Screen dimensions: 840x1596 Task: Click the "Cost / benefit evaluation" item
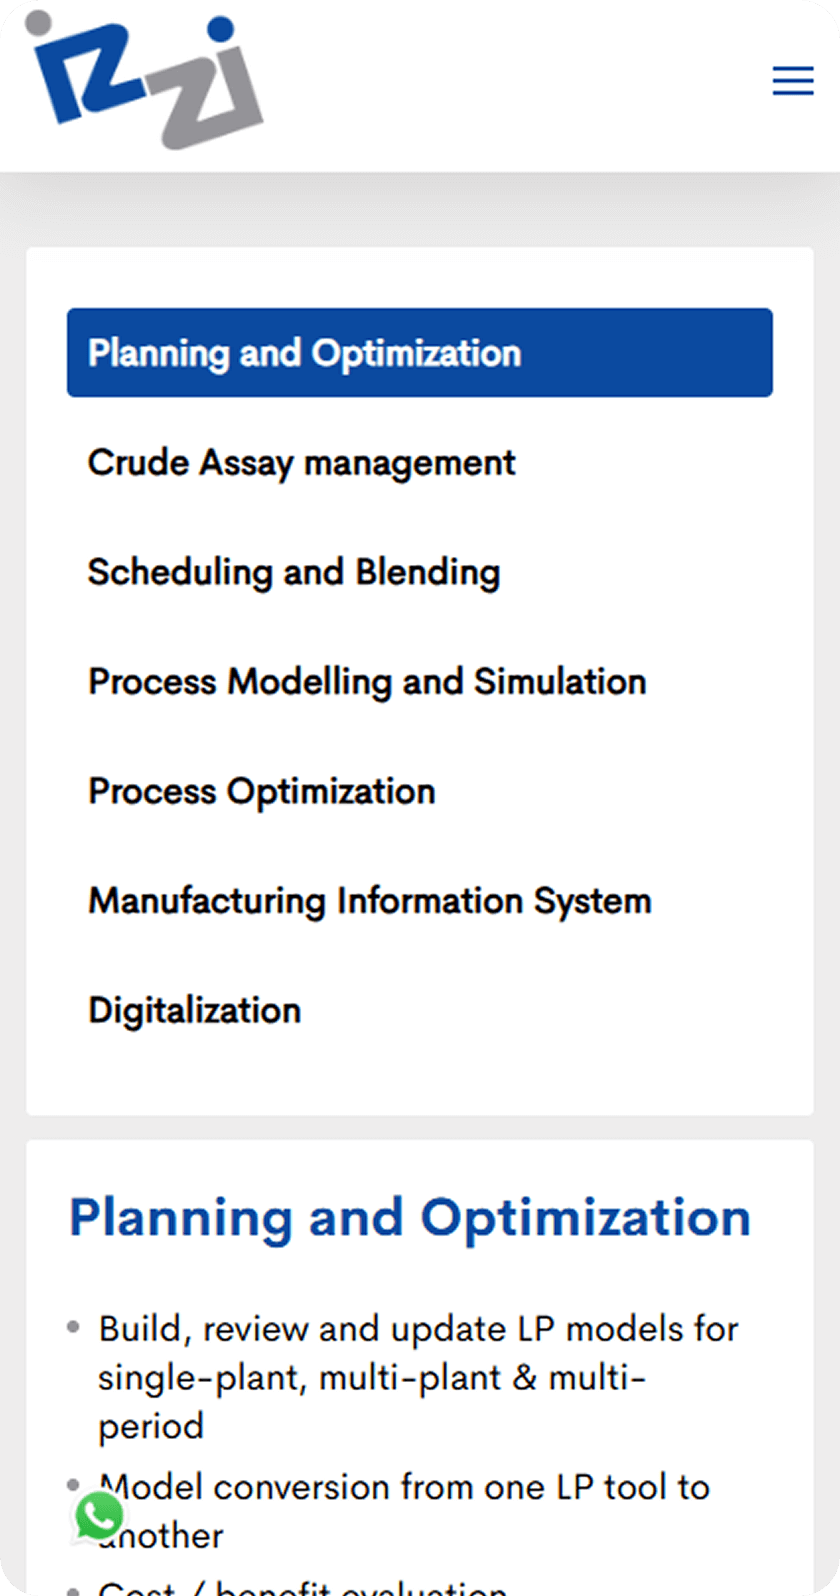pos(302,1588)
